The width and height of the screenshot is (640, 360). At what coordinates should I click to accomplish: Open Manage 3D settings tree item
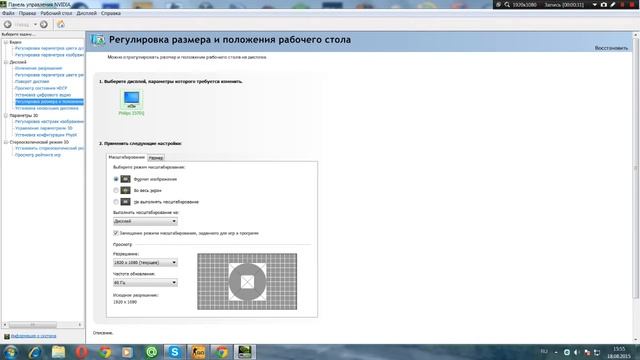point(44,128)
